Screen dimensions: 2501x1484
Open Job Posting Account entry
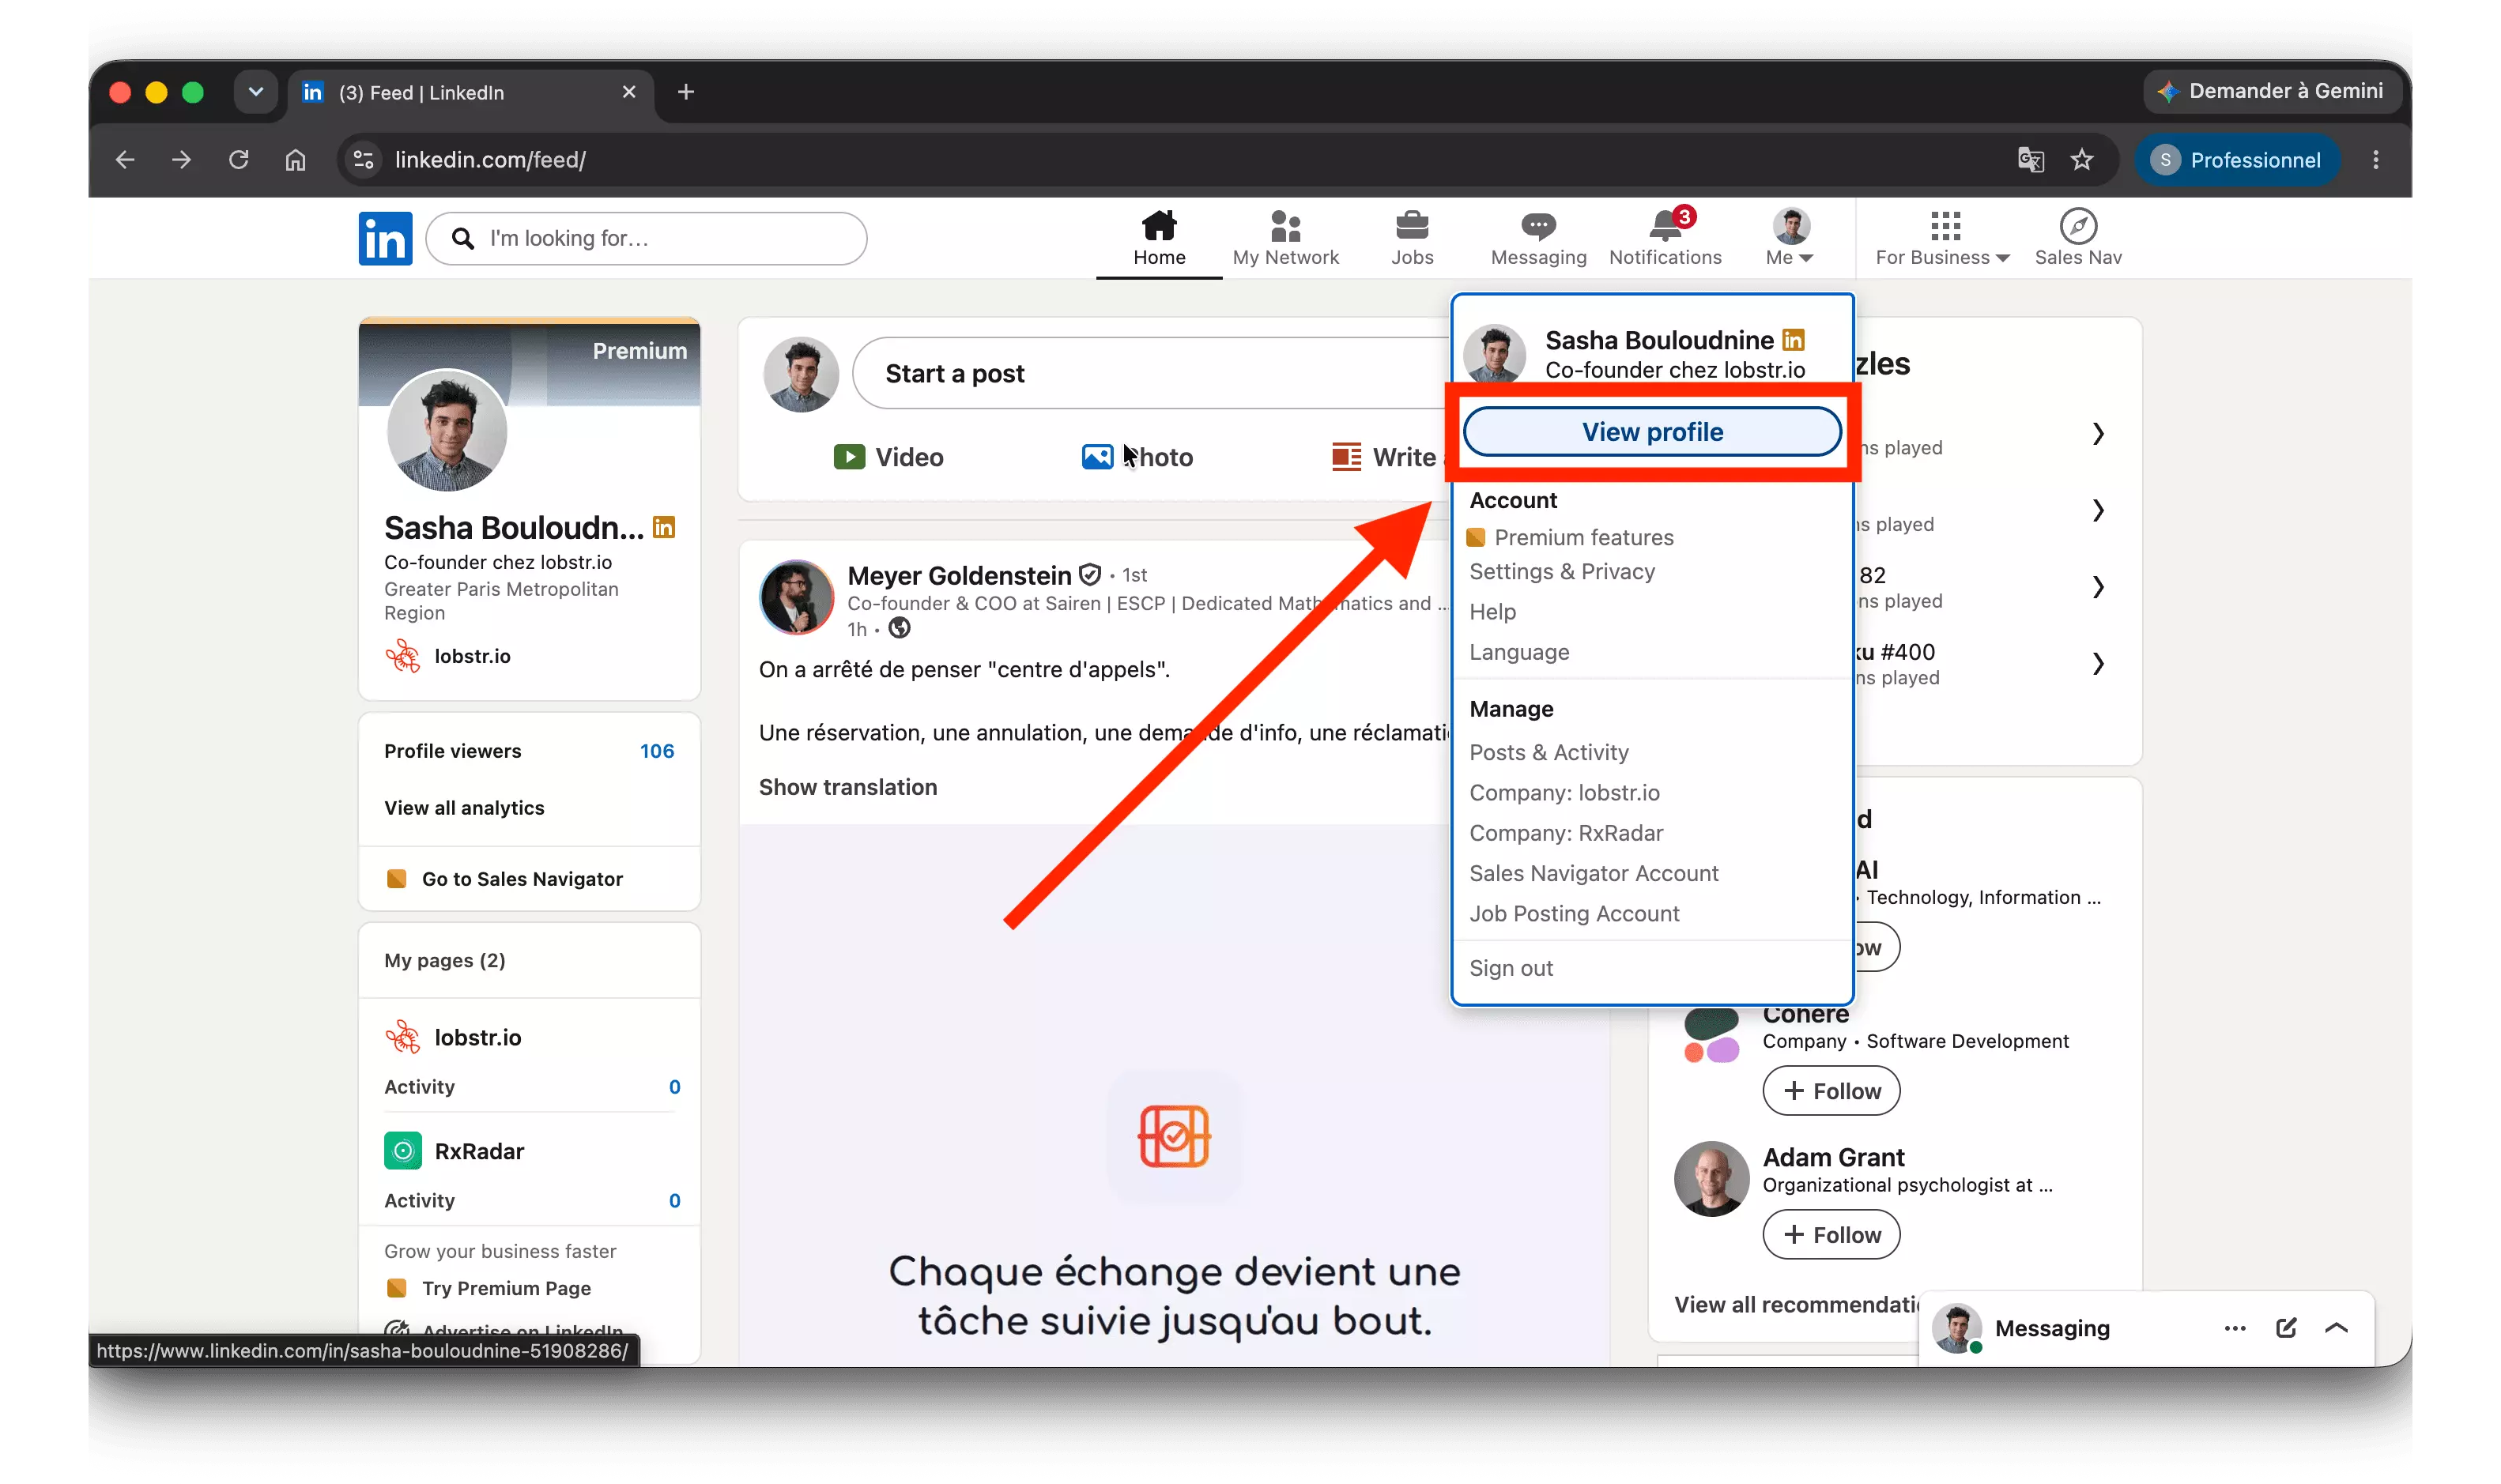pyautogui.click(x=1574, y=914)
